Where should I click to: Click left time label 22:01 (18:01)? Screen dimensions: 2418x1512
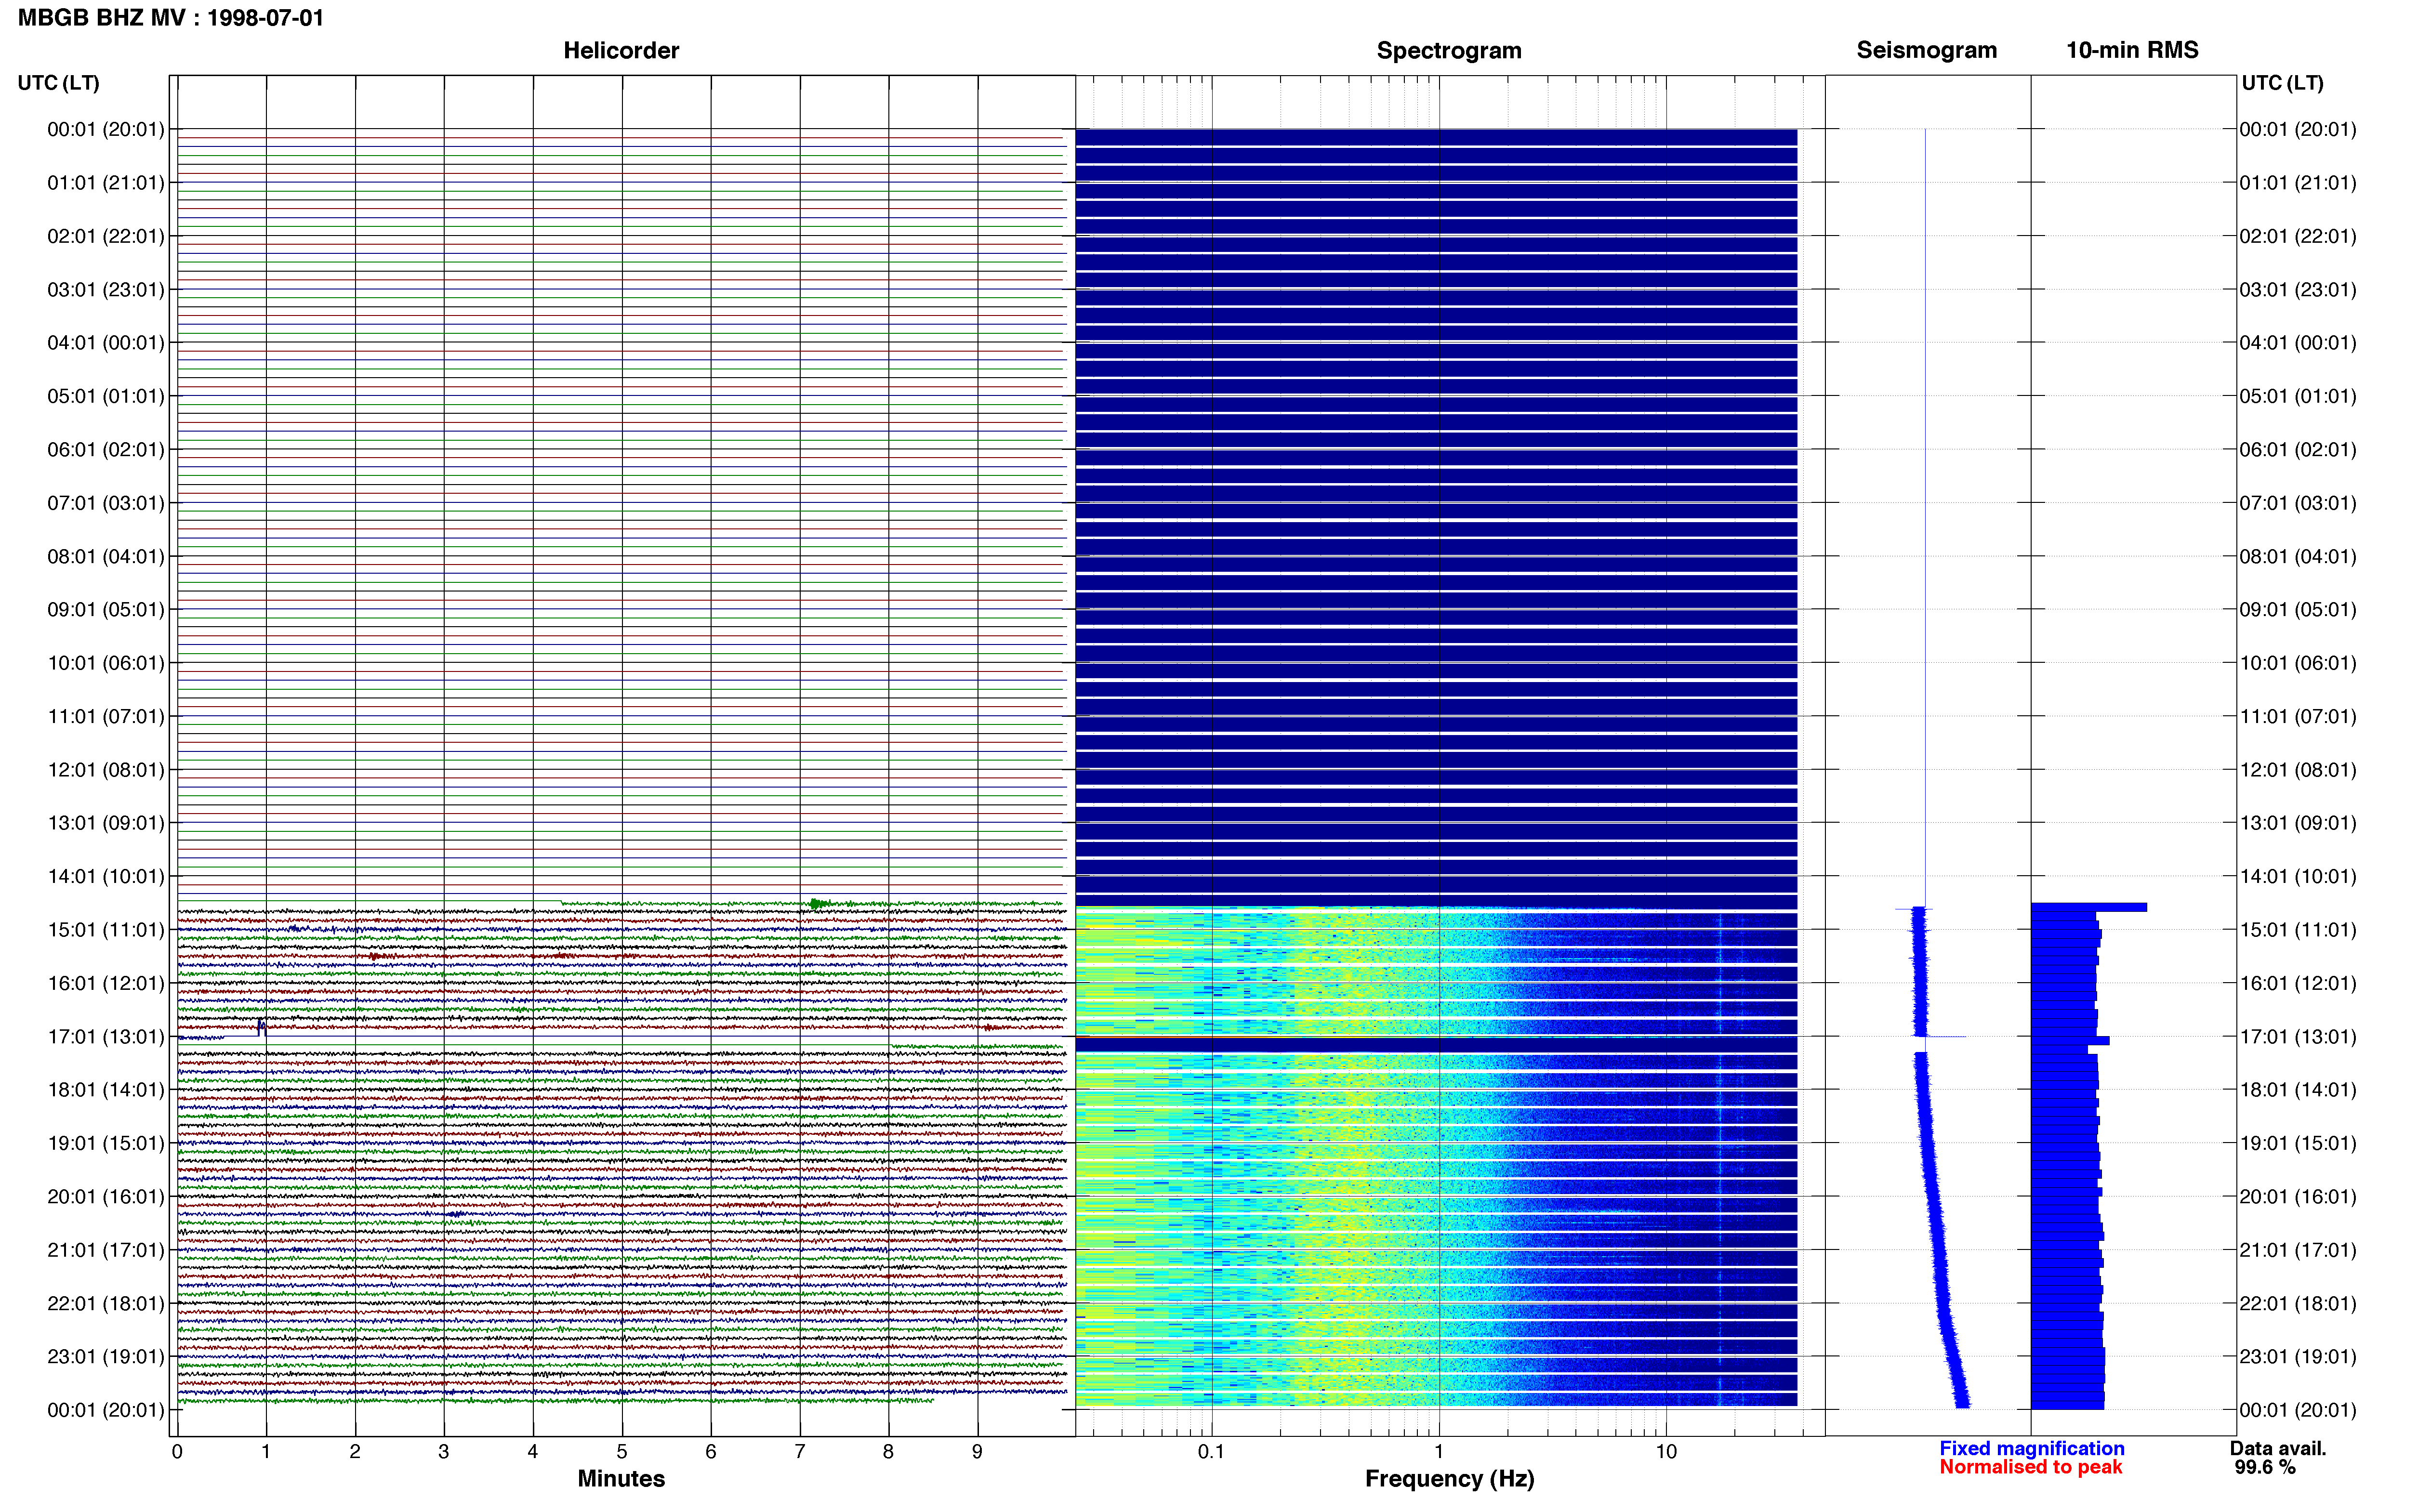click(106, 1303)
